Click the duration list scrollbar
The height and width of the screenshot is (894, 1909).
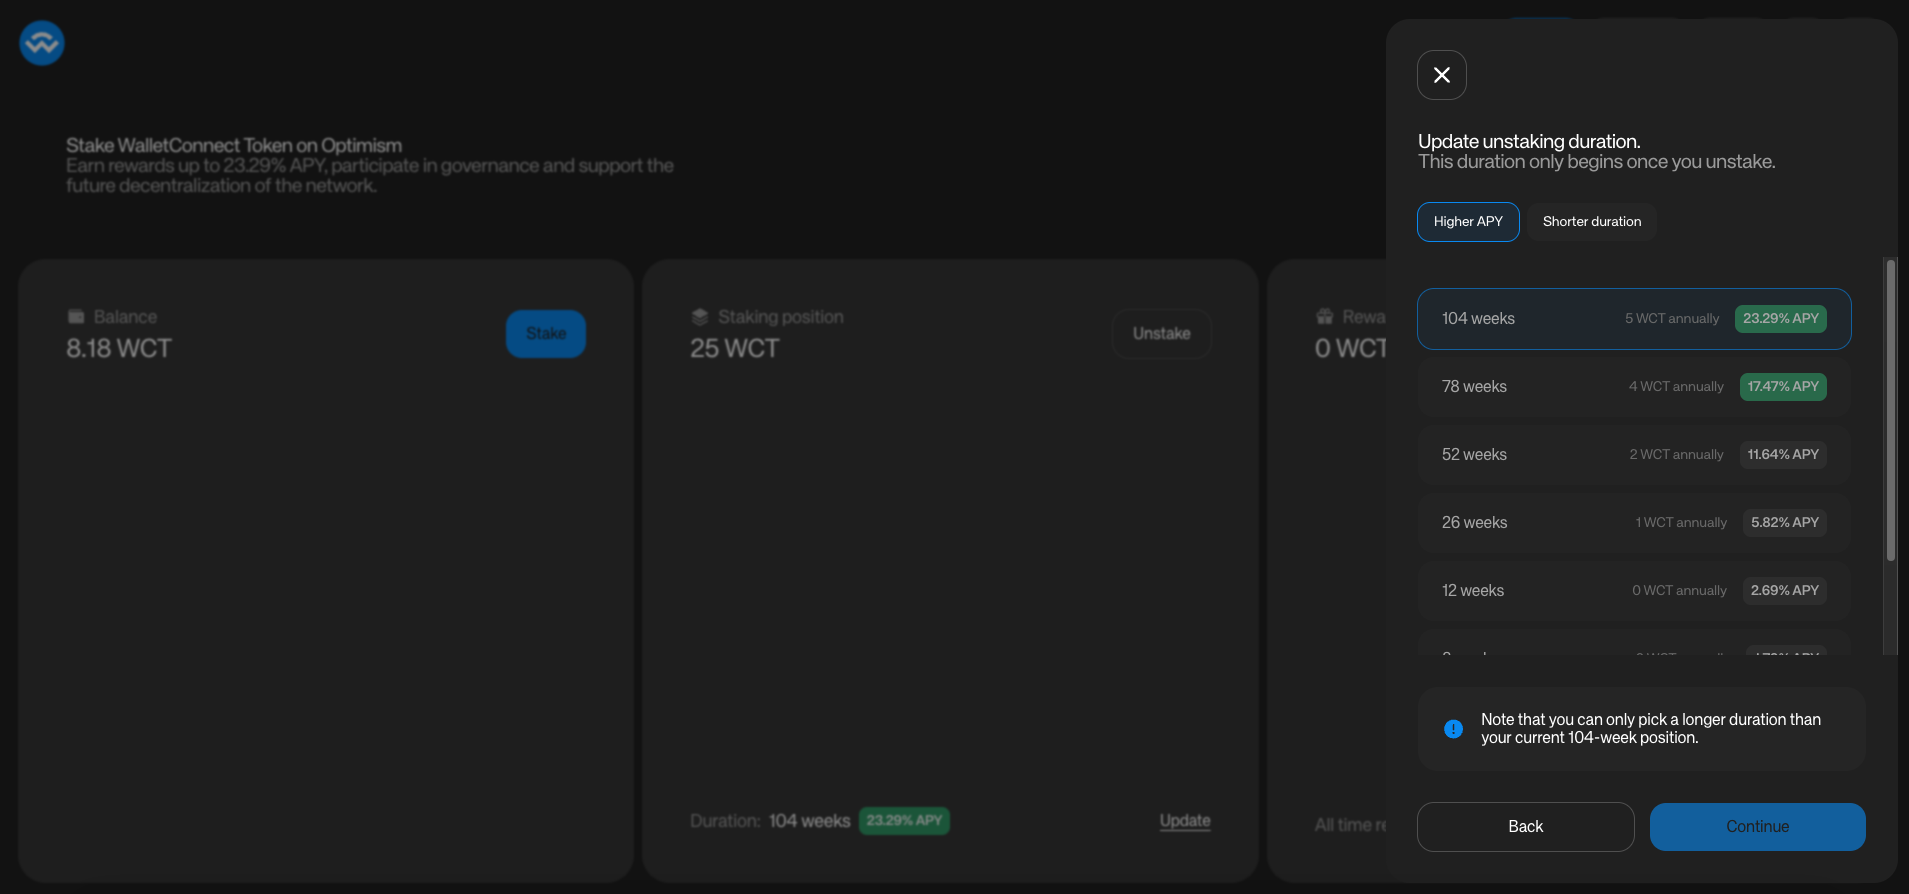tap(1890, 410)
